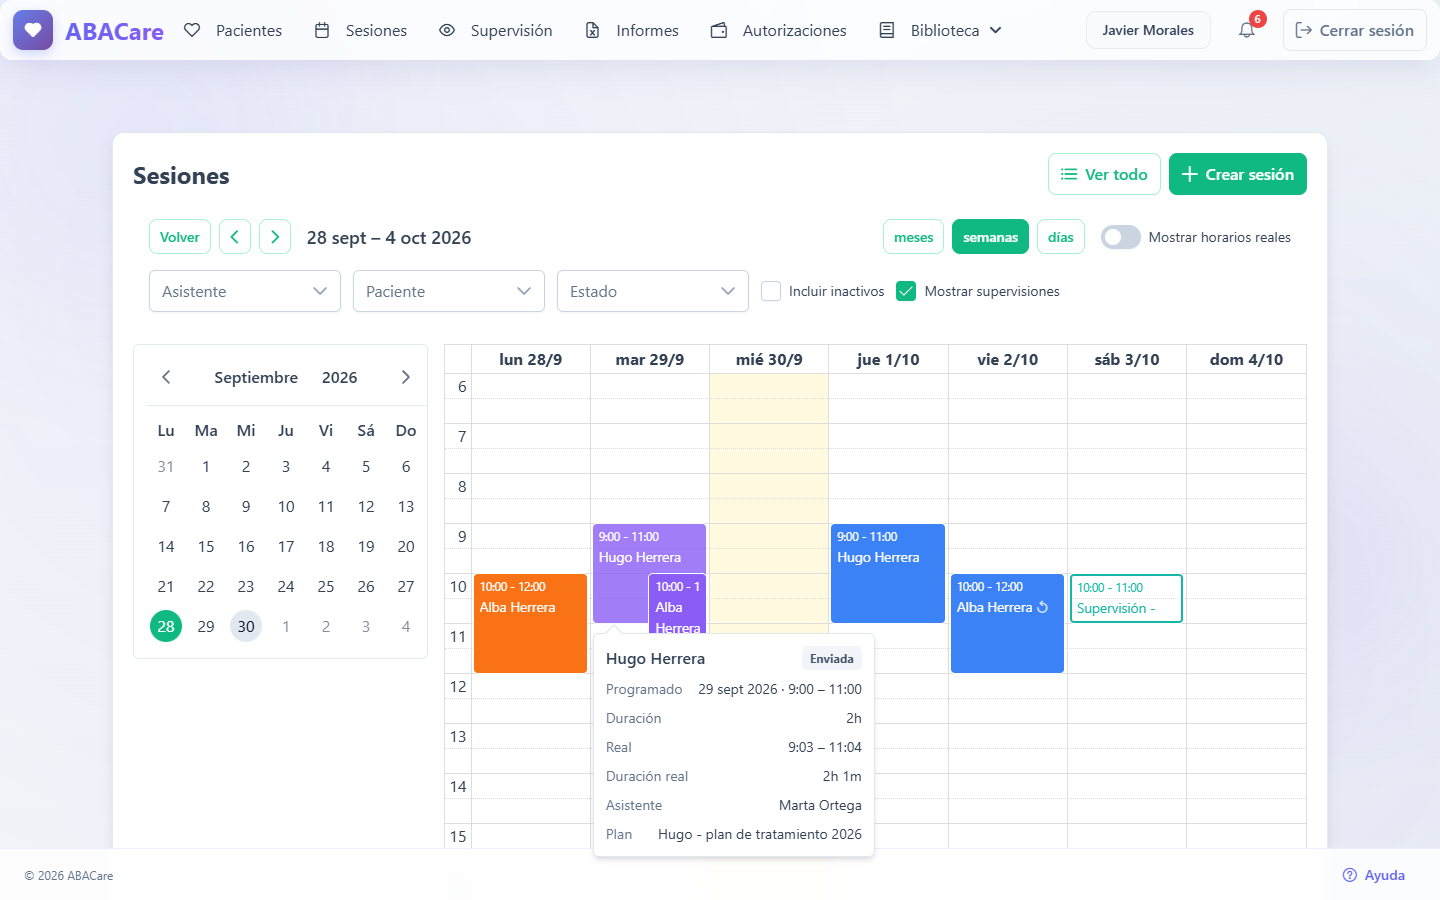Image resolution: width=1440 pixels, height=900 pixels.
Task: Open the Supervisión section
Action: click(x=496, y=30)
